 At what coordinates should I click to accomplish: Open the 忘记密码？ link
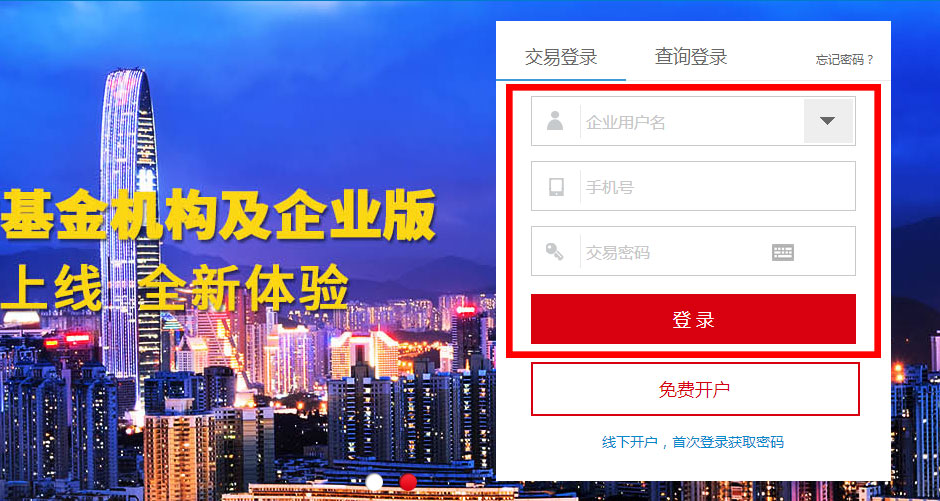pos(845,60)
